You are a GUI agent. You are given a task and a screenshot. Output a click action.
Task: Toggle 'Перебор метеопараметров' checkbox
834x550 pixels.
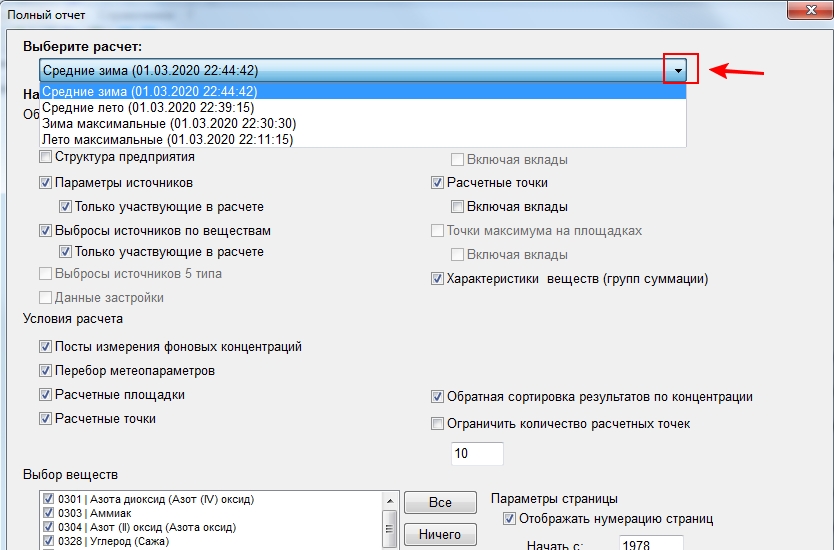click(46, 371)
